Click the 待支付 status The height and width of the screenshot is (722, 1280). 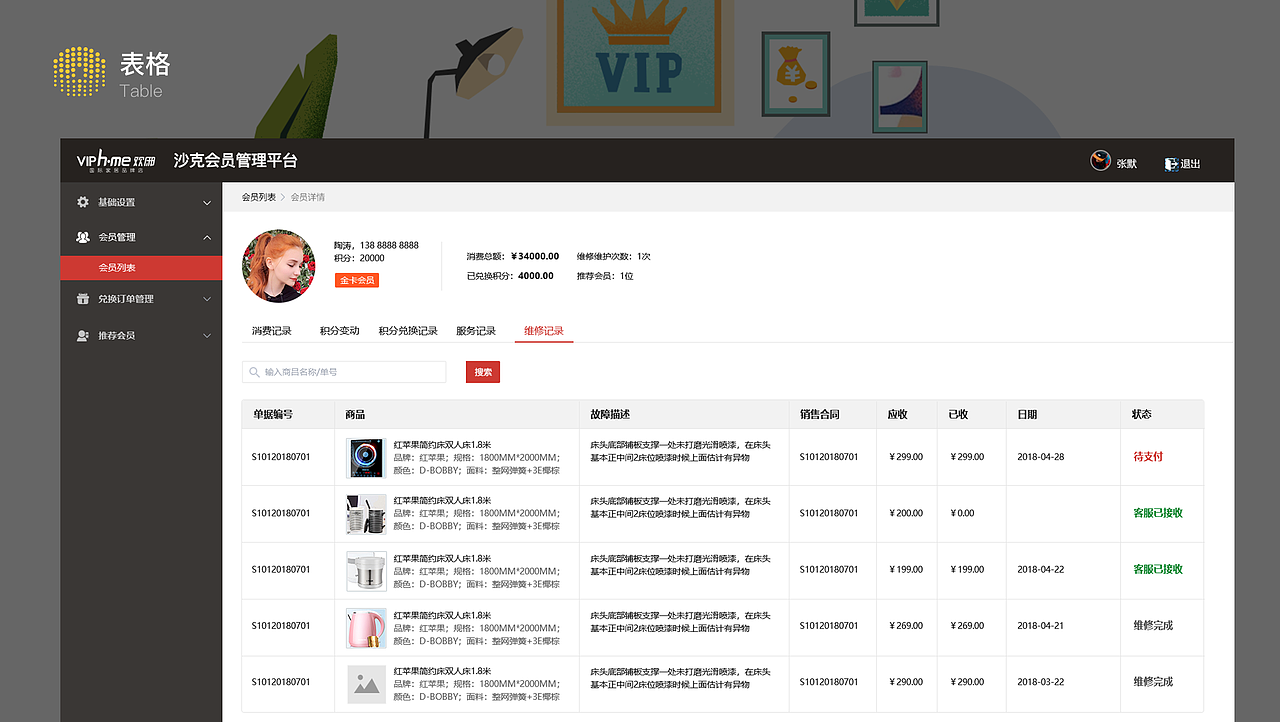coord(1148,457)
